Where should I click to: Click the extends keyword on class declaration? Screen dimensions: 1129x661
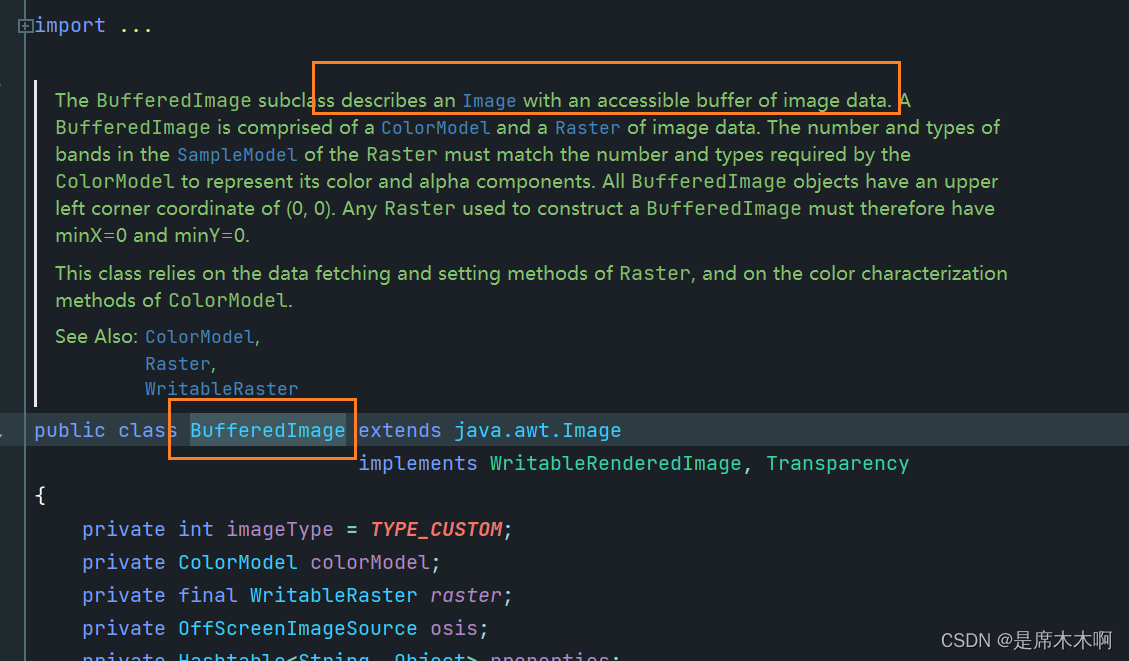point(399,430)
